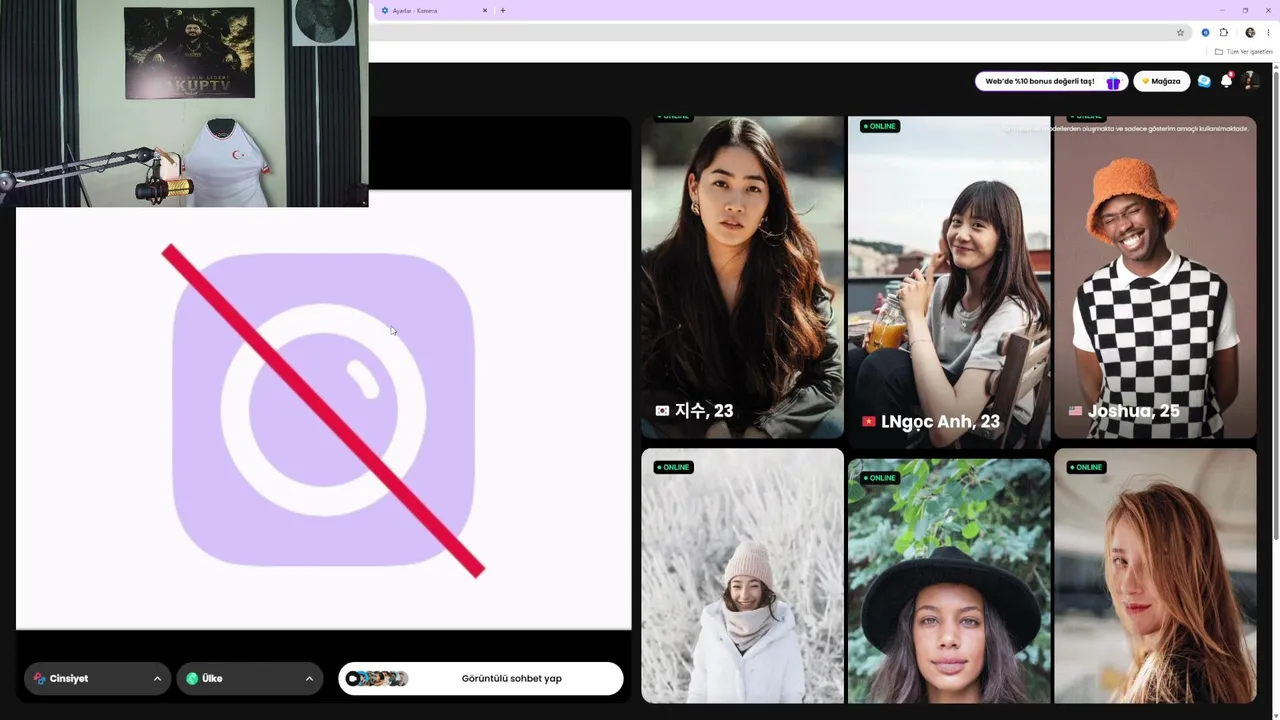Open the Tüm Yer İşaretleri bookmarks folder
Screen dimensions: 1280x720
click(1244, 51)
